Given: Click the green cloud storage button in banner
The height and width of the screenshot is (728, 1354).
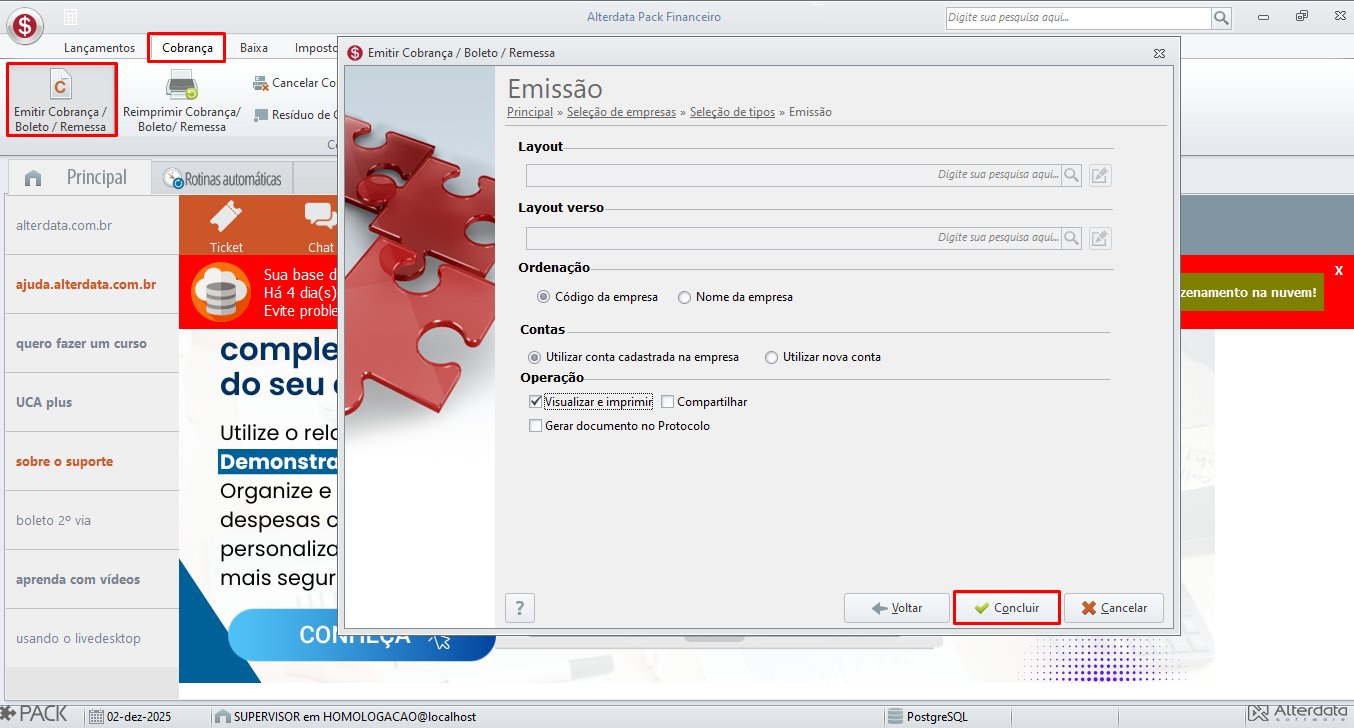Looking at the screenshot, I should pos(1252,292).
